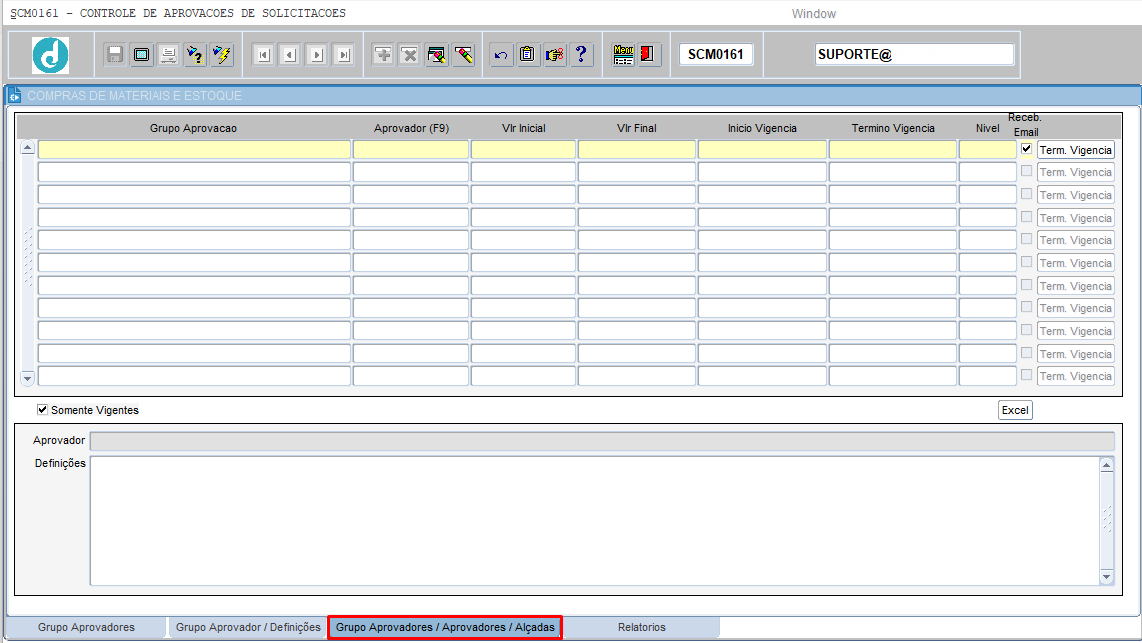Click Term. Vigencia button in last row
The image size is (1142, 643).
click(1076, 376)
